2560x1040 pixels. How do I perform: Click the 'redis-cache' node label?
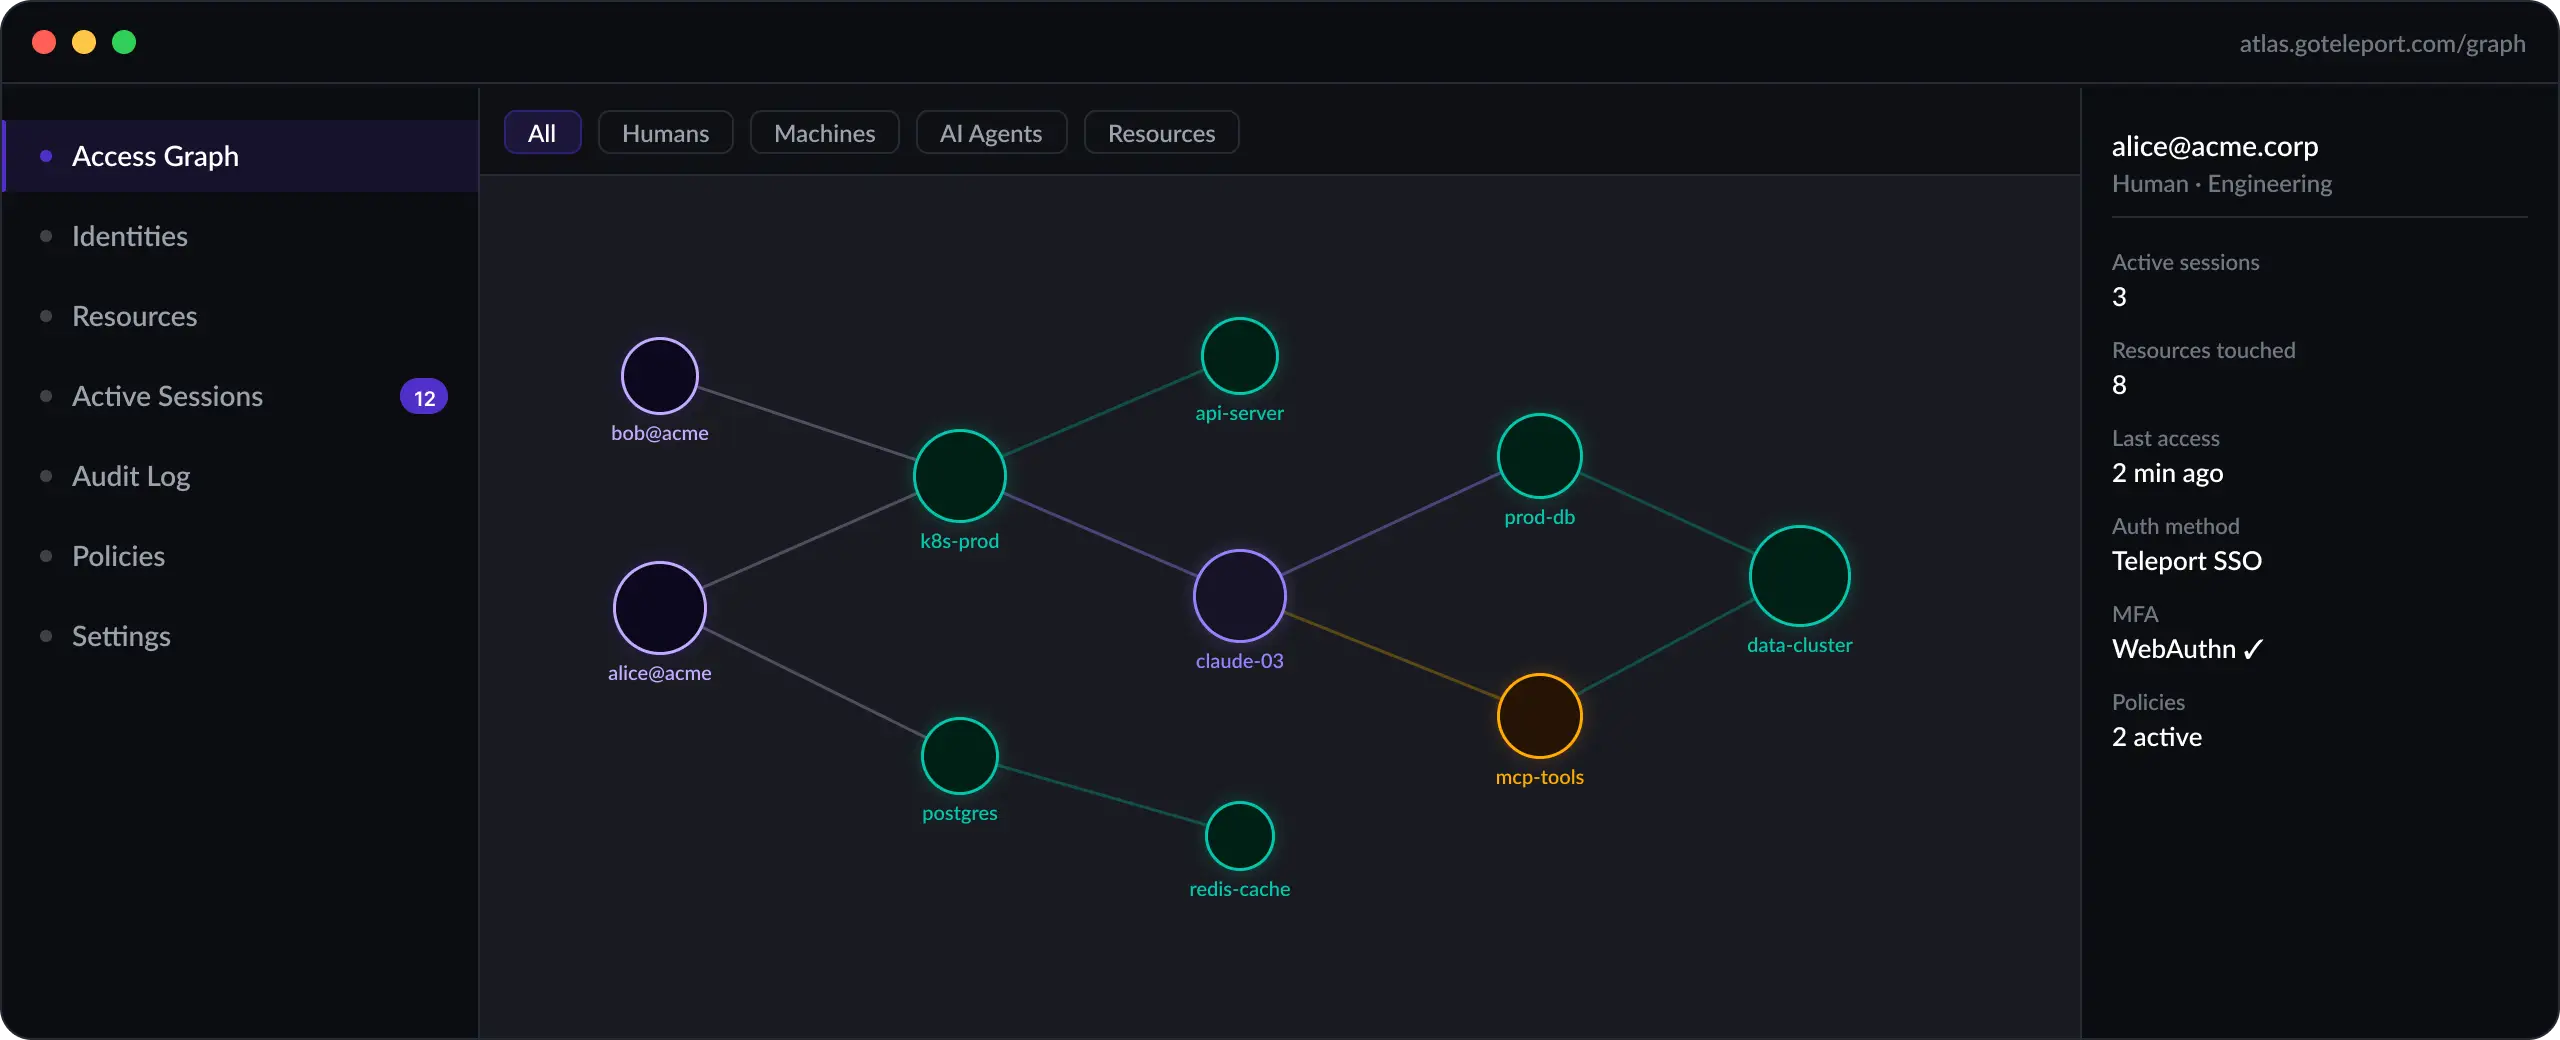(x=1239, y=889)
